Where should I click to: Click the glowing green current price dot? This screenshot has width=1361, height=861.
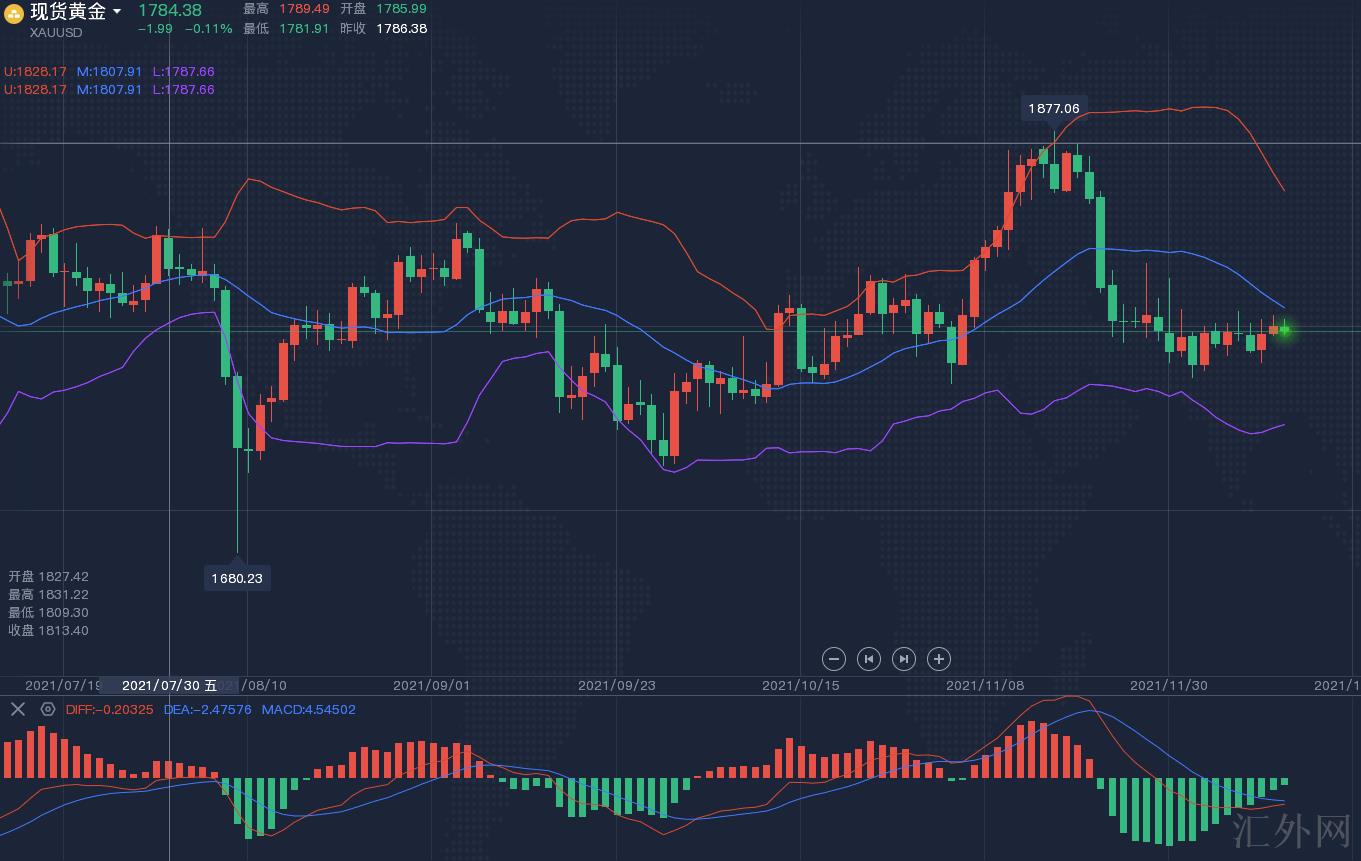click(x=1285, y=330)
